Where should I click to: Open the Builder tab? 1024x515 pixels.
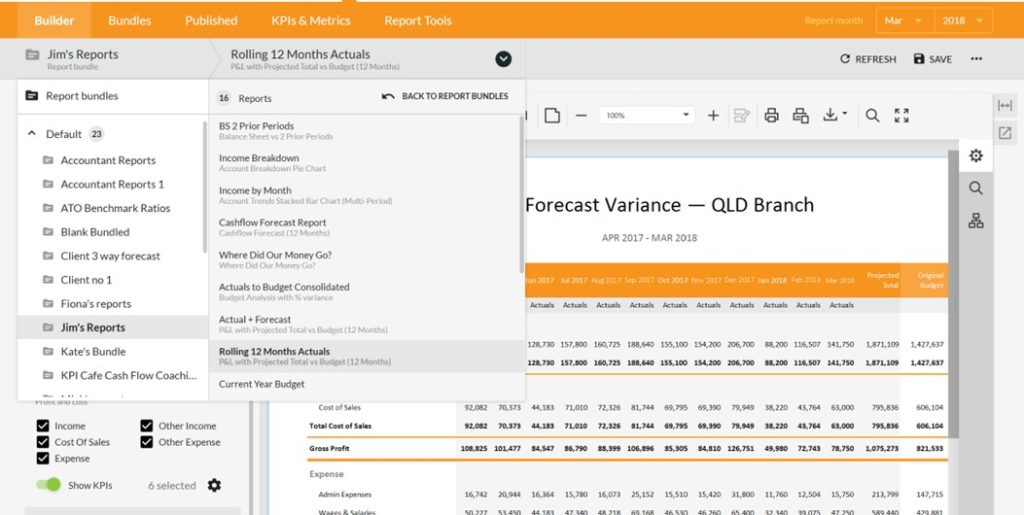pos(54,20)
